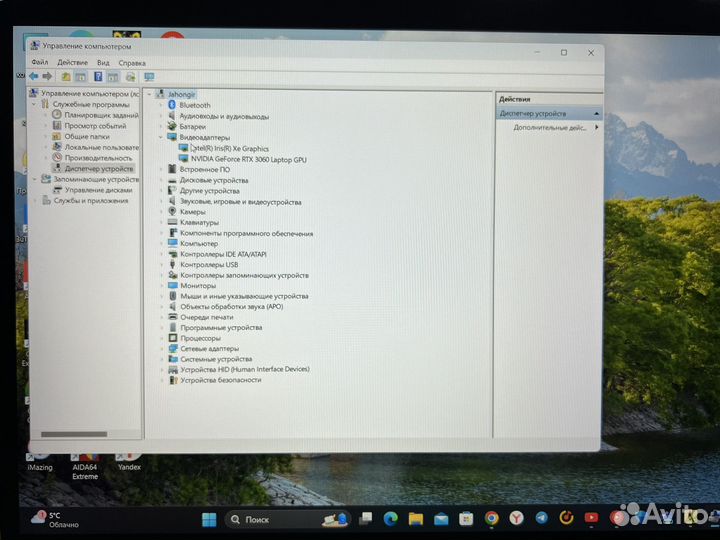Click the Back arrow in the toolbar
Viewport: 720px width, 540px height.
pyautogui.click(x=33, y=76)
